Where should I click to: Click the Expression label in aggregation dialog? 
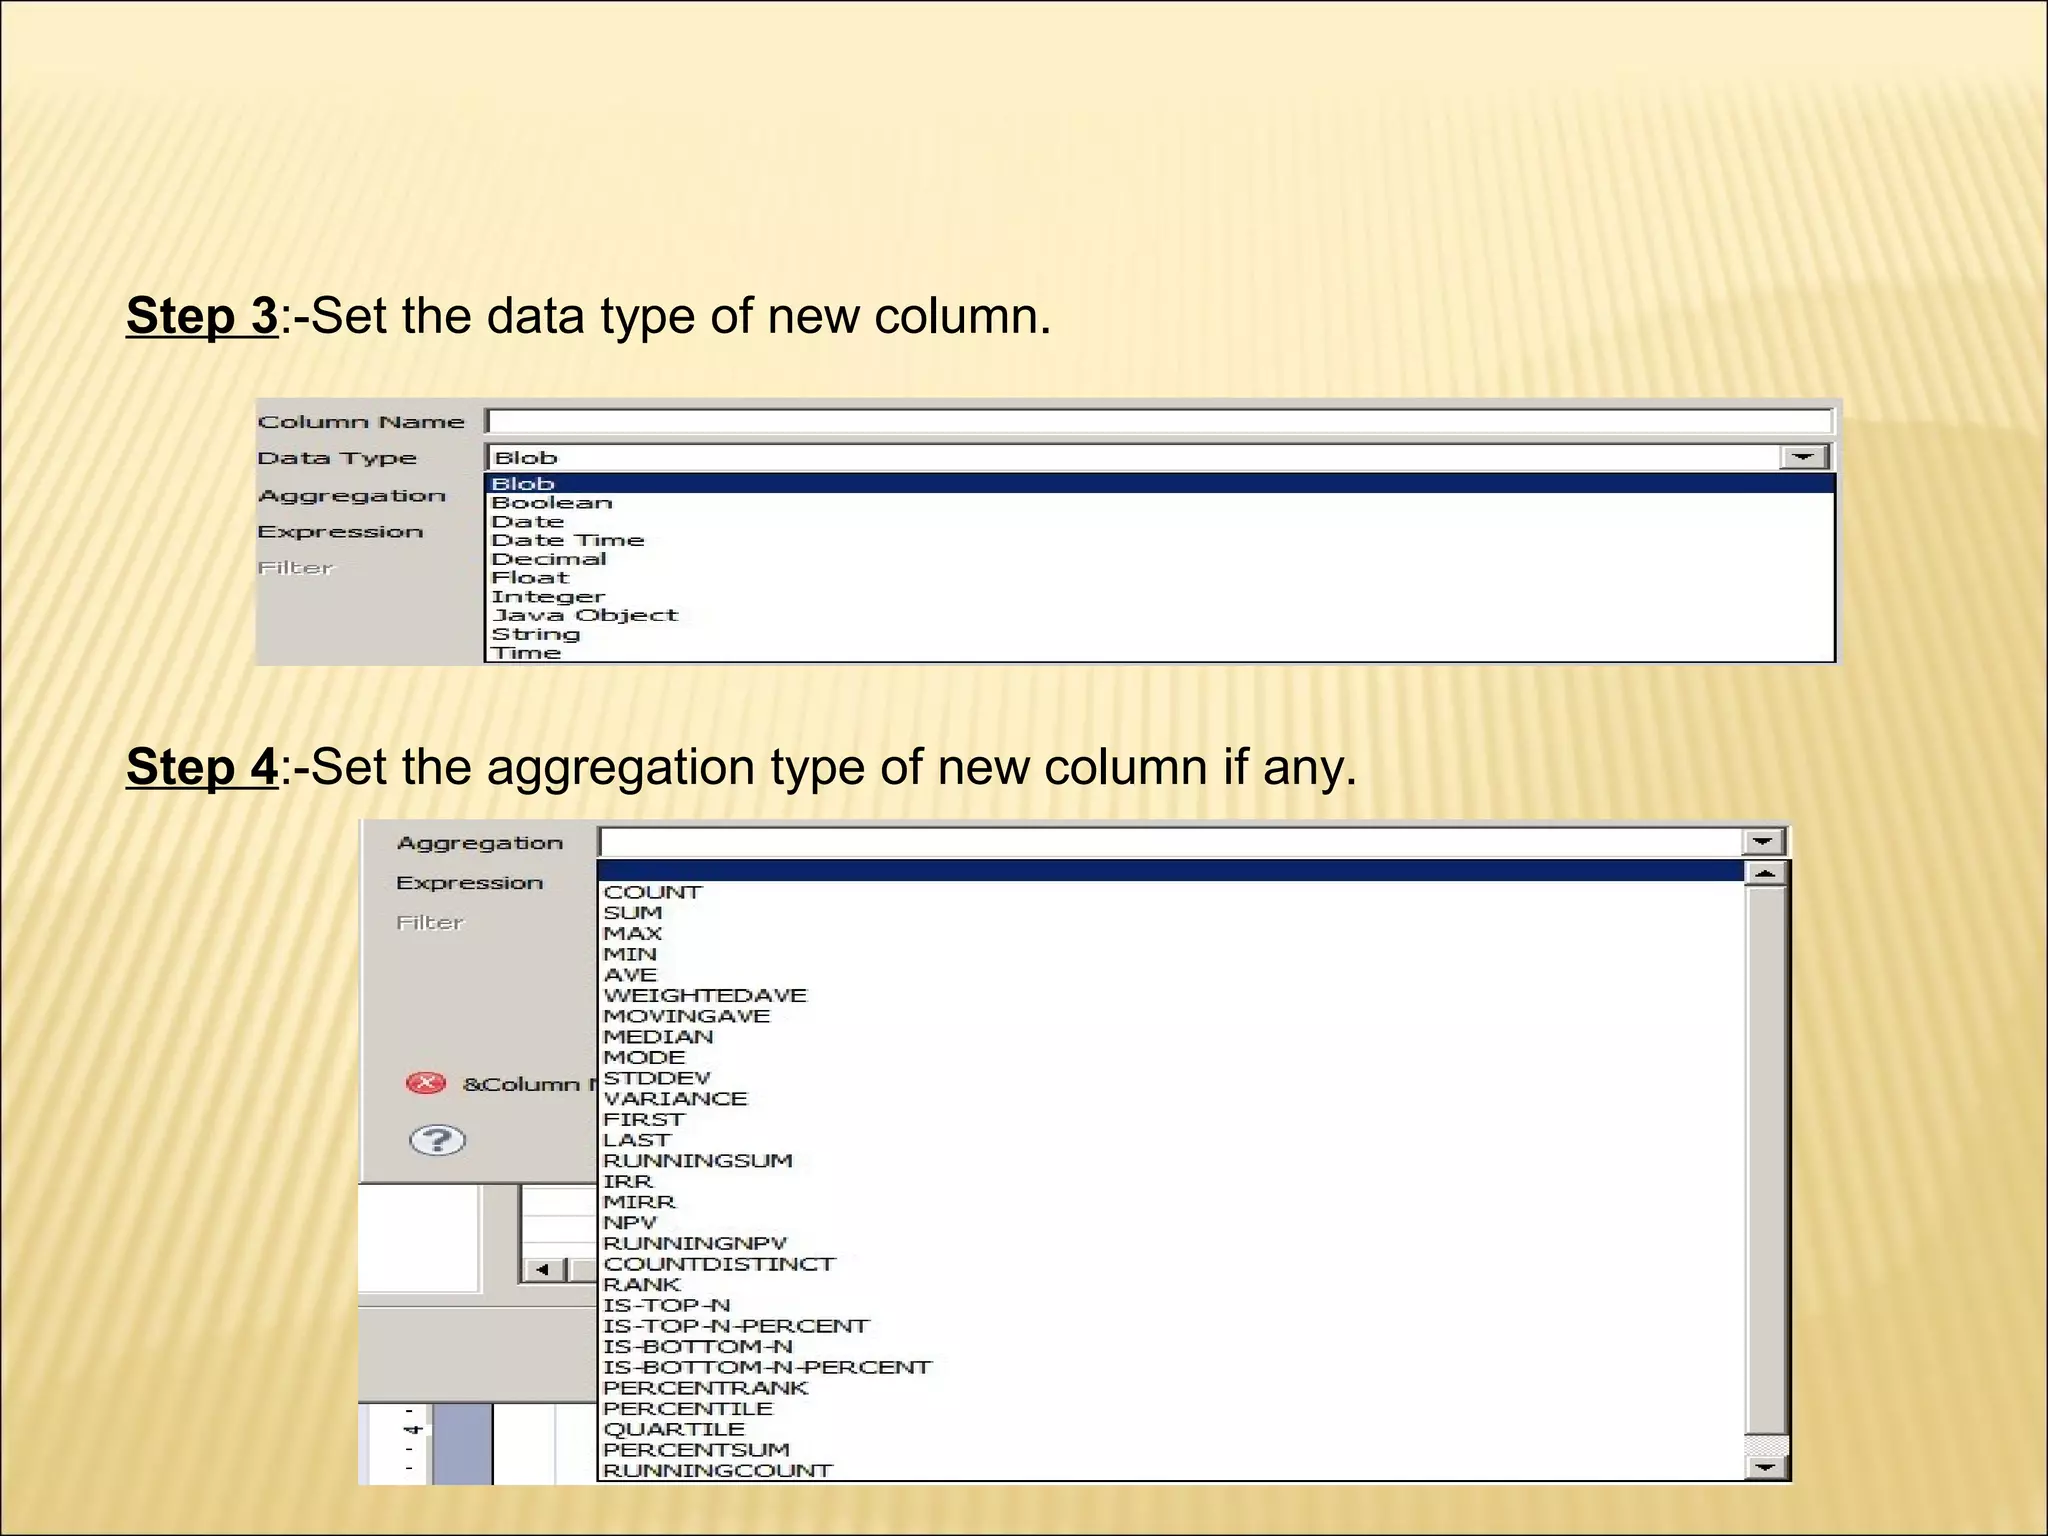click(x=469, y=883)
